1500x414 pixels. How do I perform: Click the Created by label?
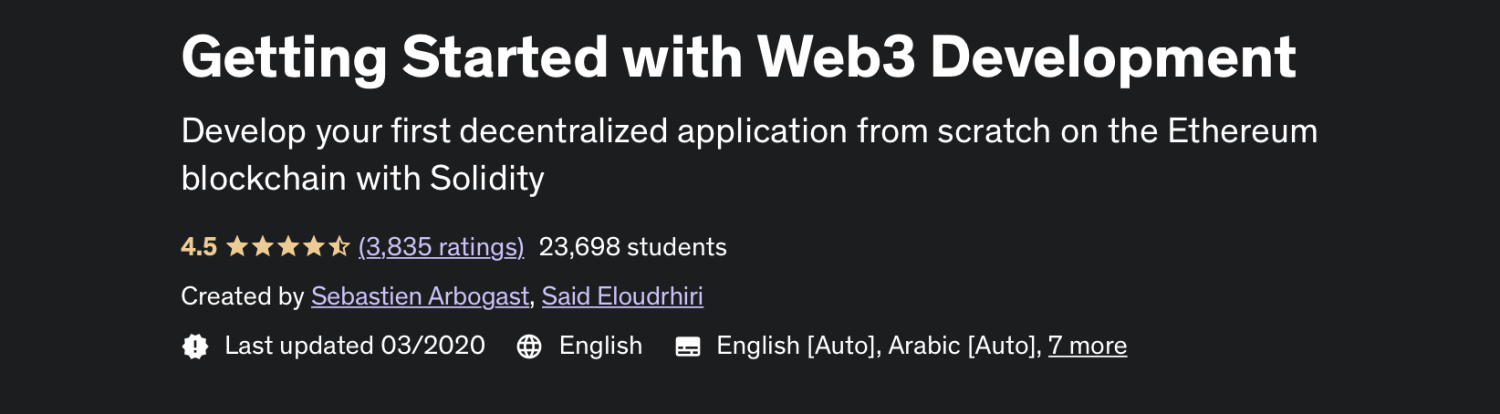(x=242, y=296)
